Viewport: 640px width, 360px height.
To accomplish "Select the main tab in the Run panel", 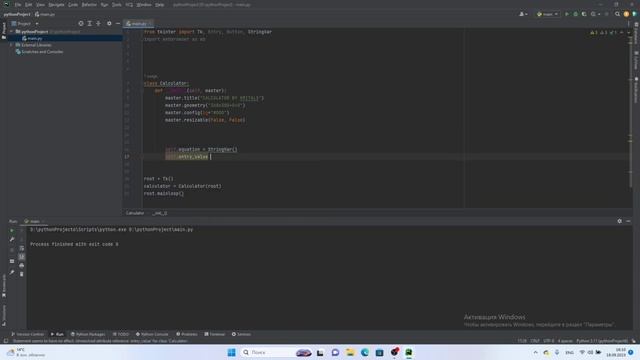I will coord(34,221).
